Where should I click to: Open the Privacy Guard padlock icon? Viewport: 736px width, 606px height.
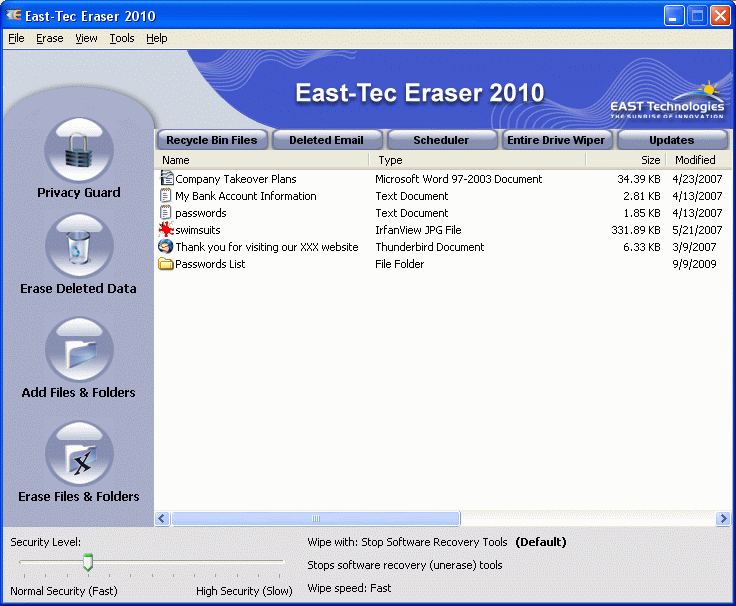(79, 150)
